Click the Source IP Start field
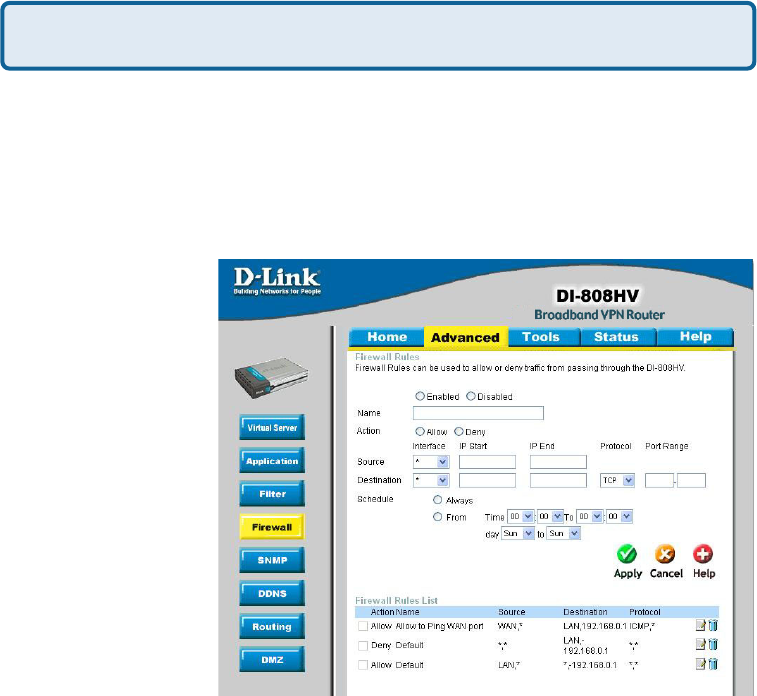 (x=487, y=462)
